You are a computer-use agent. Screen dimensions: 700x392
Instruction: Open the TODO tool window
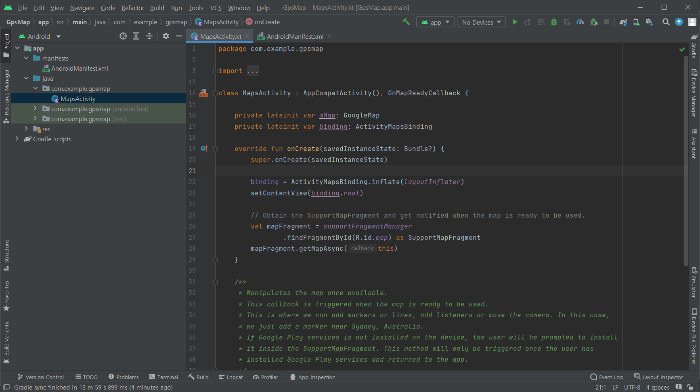click(87, 377)
